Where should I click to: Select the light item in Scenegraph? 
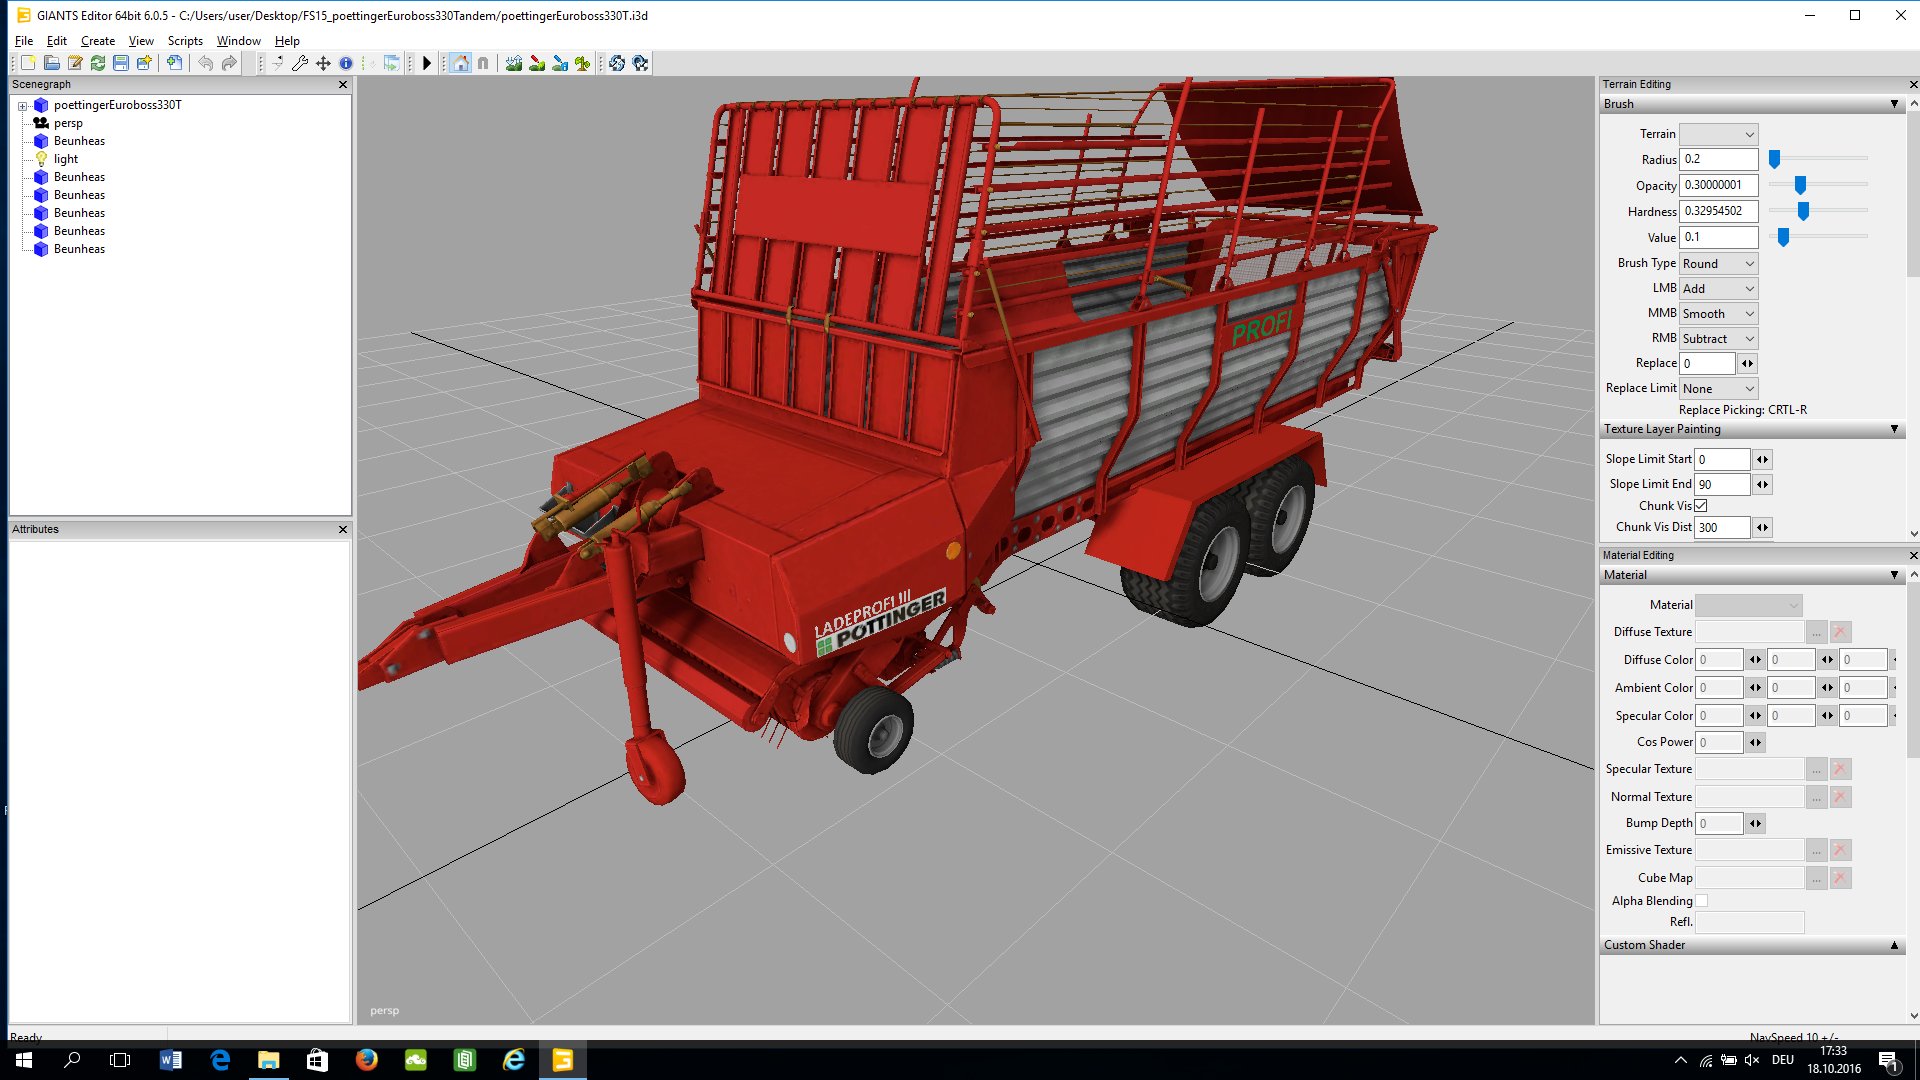[x=66, y=159]
